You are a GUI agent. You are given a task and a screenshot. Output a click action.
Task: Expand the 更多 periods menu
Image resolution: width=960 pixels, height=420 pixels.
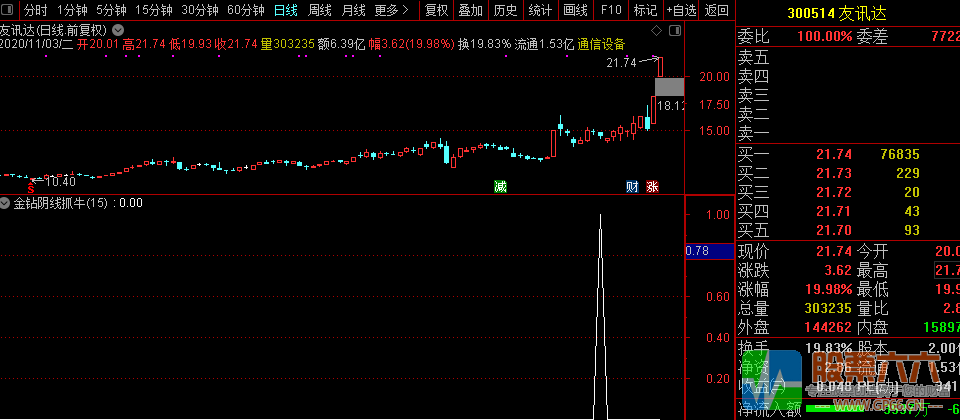pyautogui.click(x=392, y=10)
